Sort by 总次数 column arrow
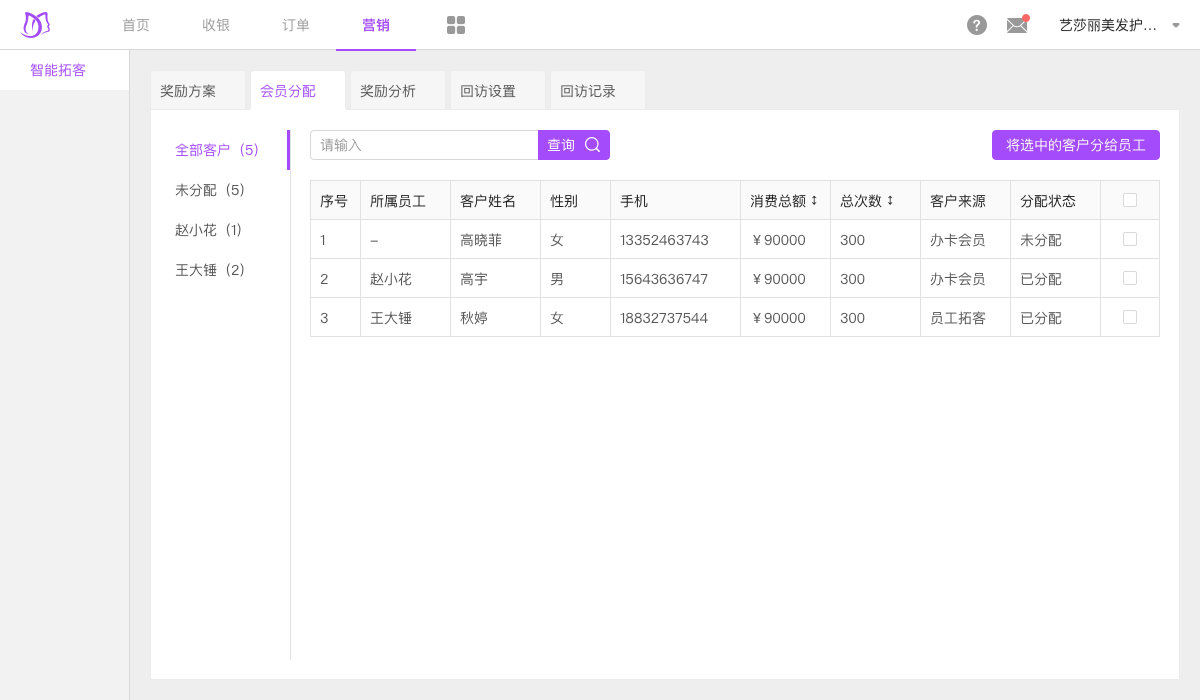Image resolution: width=1200 pixels, height=700 pixels. [890, 200]
